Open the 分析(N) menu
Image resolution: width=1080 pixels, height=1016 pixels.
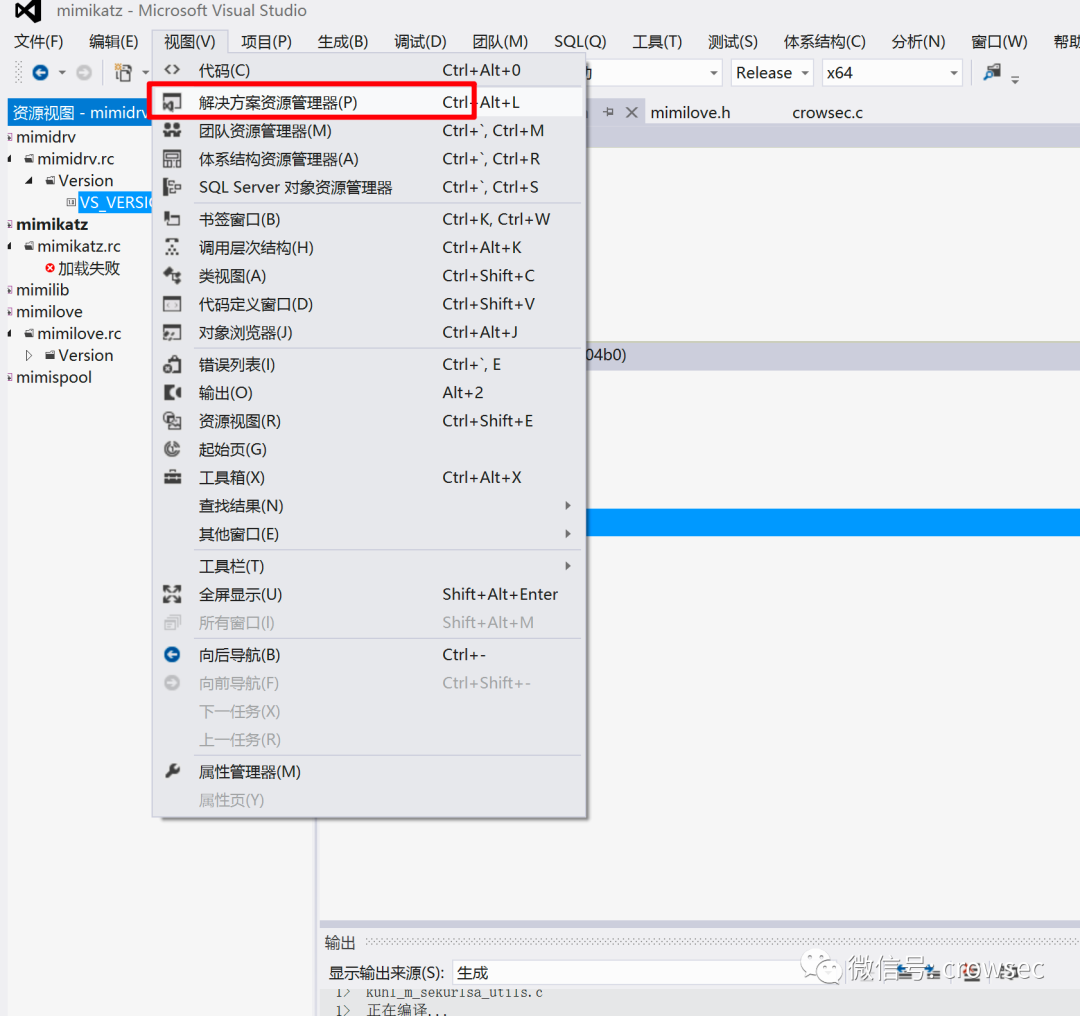(x=918, y=41)
